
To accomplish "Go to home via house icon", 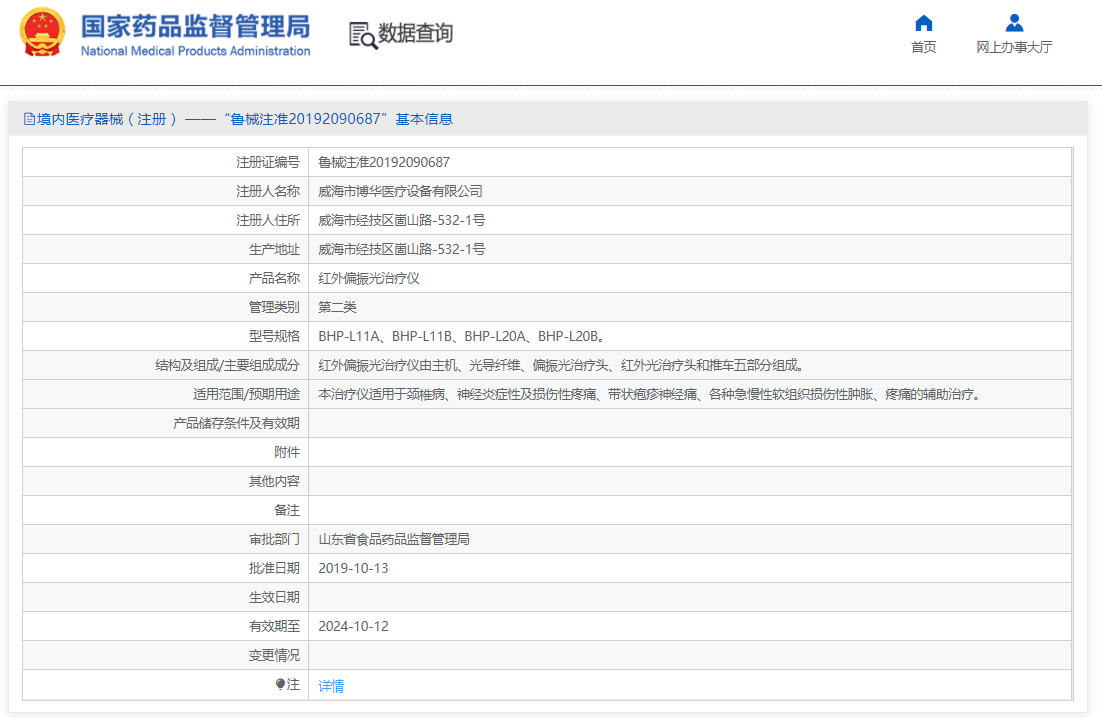I will pyautogui.click(x=923, y=23).
